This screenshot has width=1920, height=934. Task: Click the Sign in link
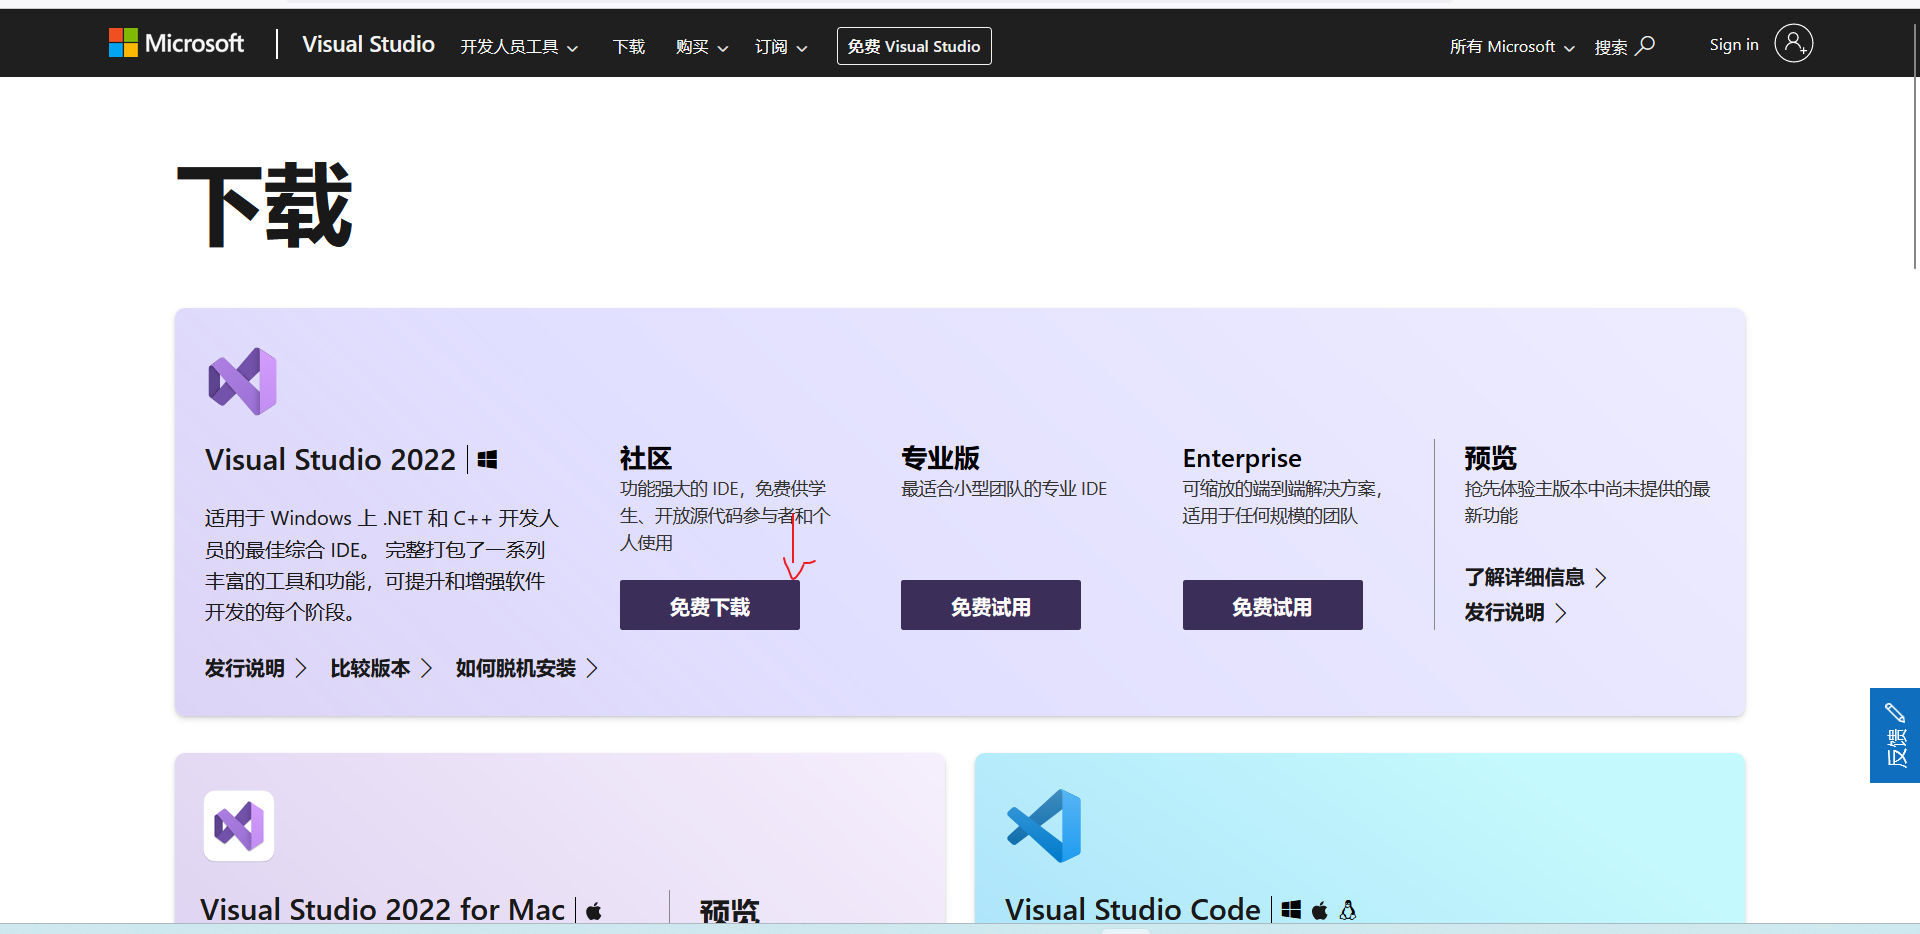tap(1734, 45)
